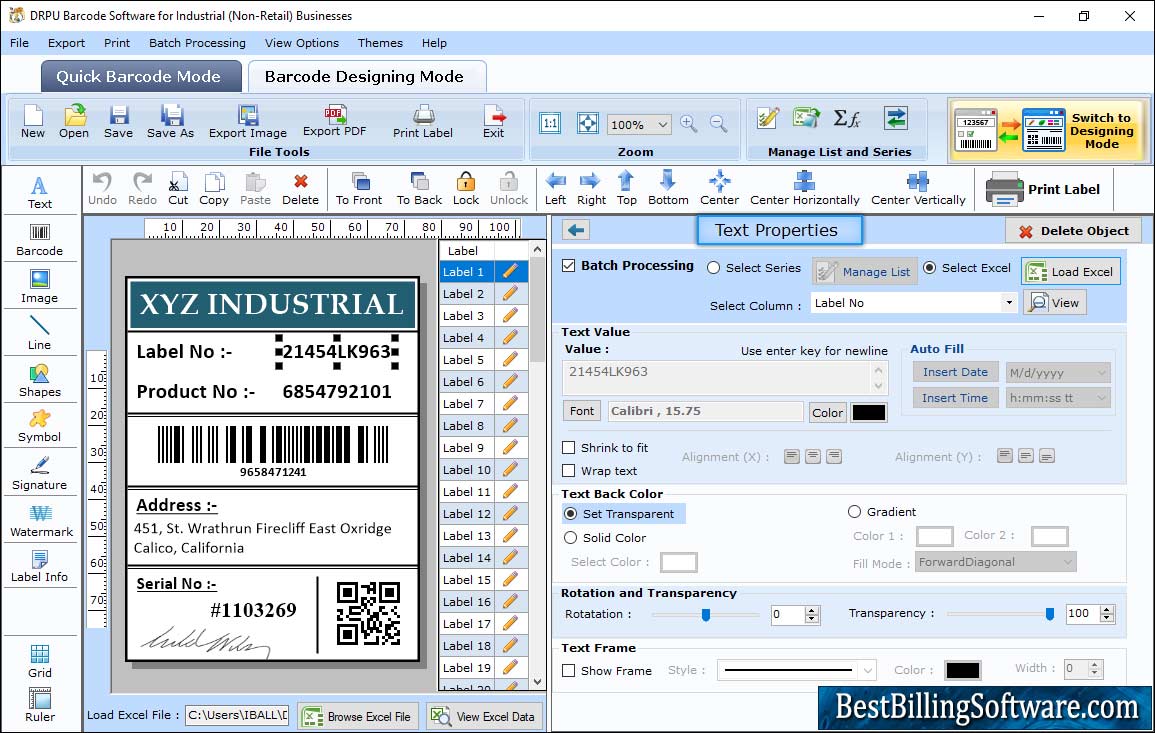The image size is (1155, 733).
Task: Lock the selected object
Action: [466, 189]
